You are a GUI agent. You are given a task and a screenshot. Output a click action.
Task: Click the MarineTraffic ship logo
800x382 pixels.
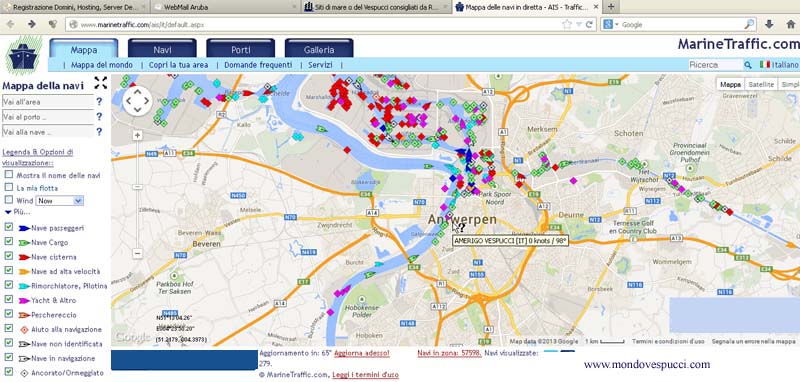tap(23, 55)
